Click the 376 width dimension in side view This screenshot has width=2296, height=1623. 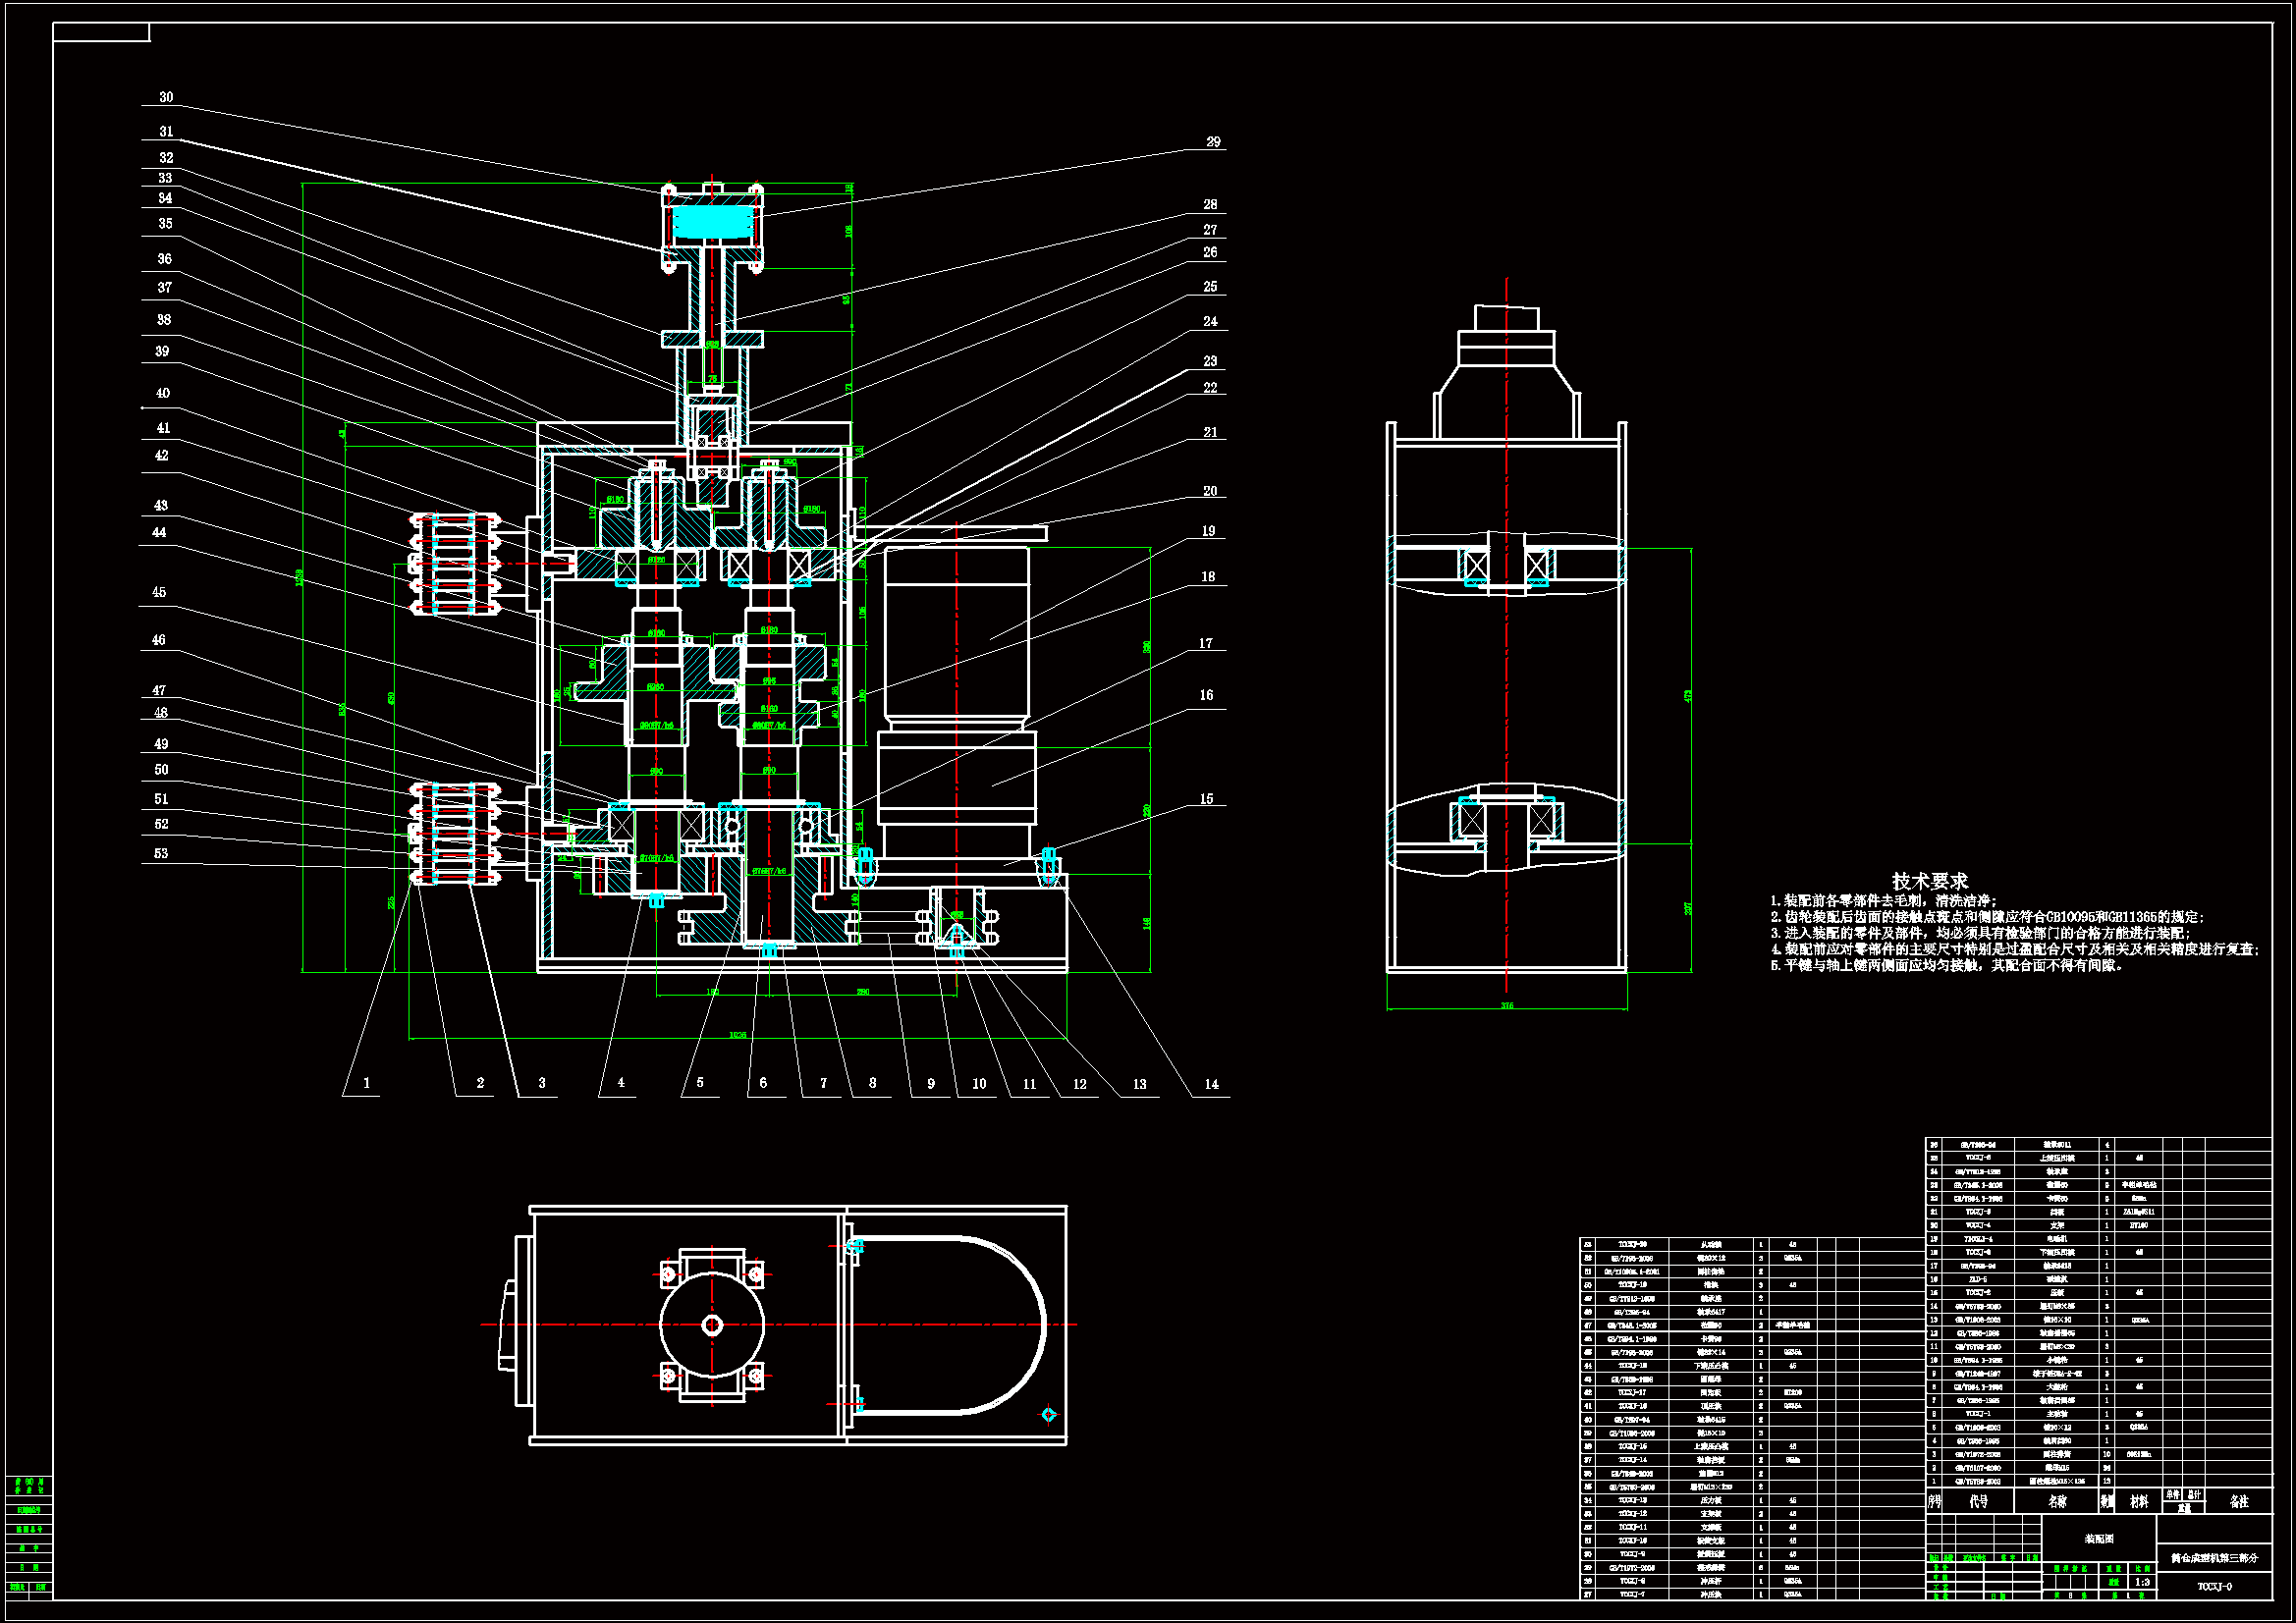pos(1507,1005)
